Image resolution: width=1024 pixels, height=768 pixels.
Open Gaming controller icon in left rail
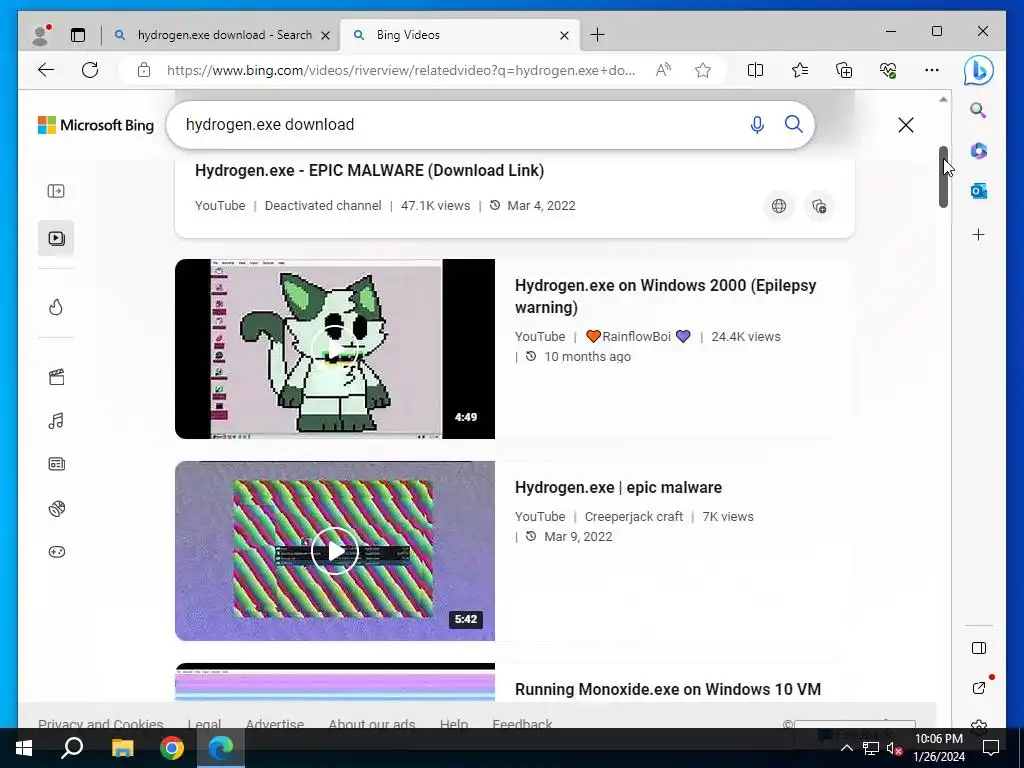click(56, 552)
